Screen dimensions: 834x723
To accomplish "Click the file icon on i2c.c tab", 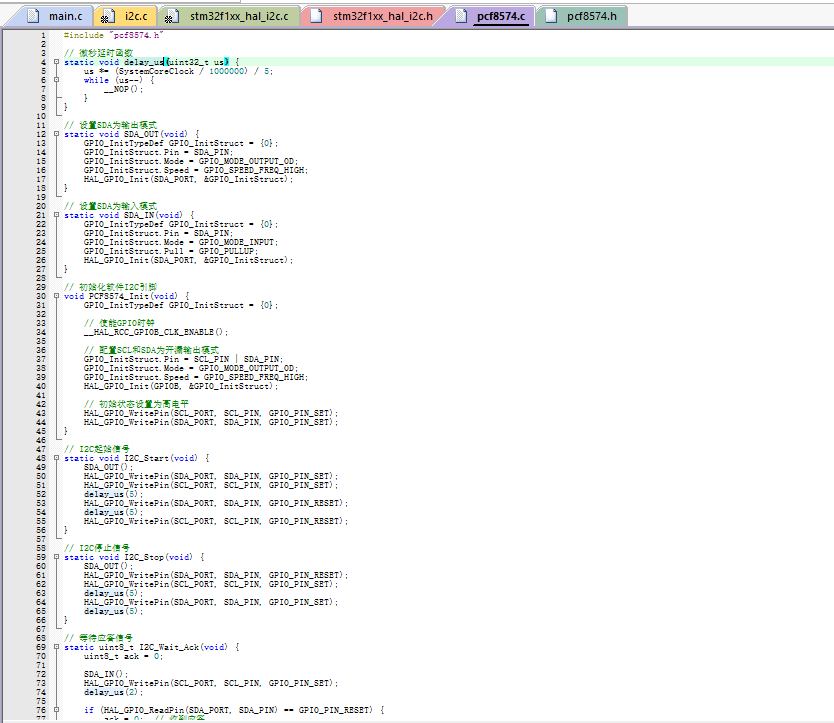I will (111, 17).
